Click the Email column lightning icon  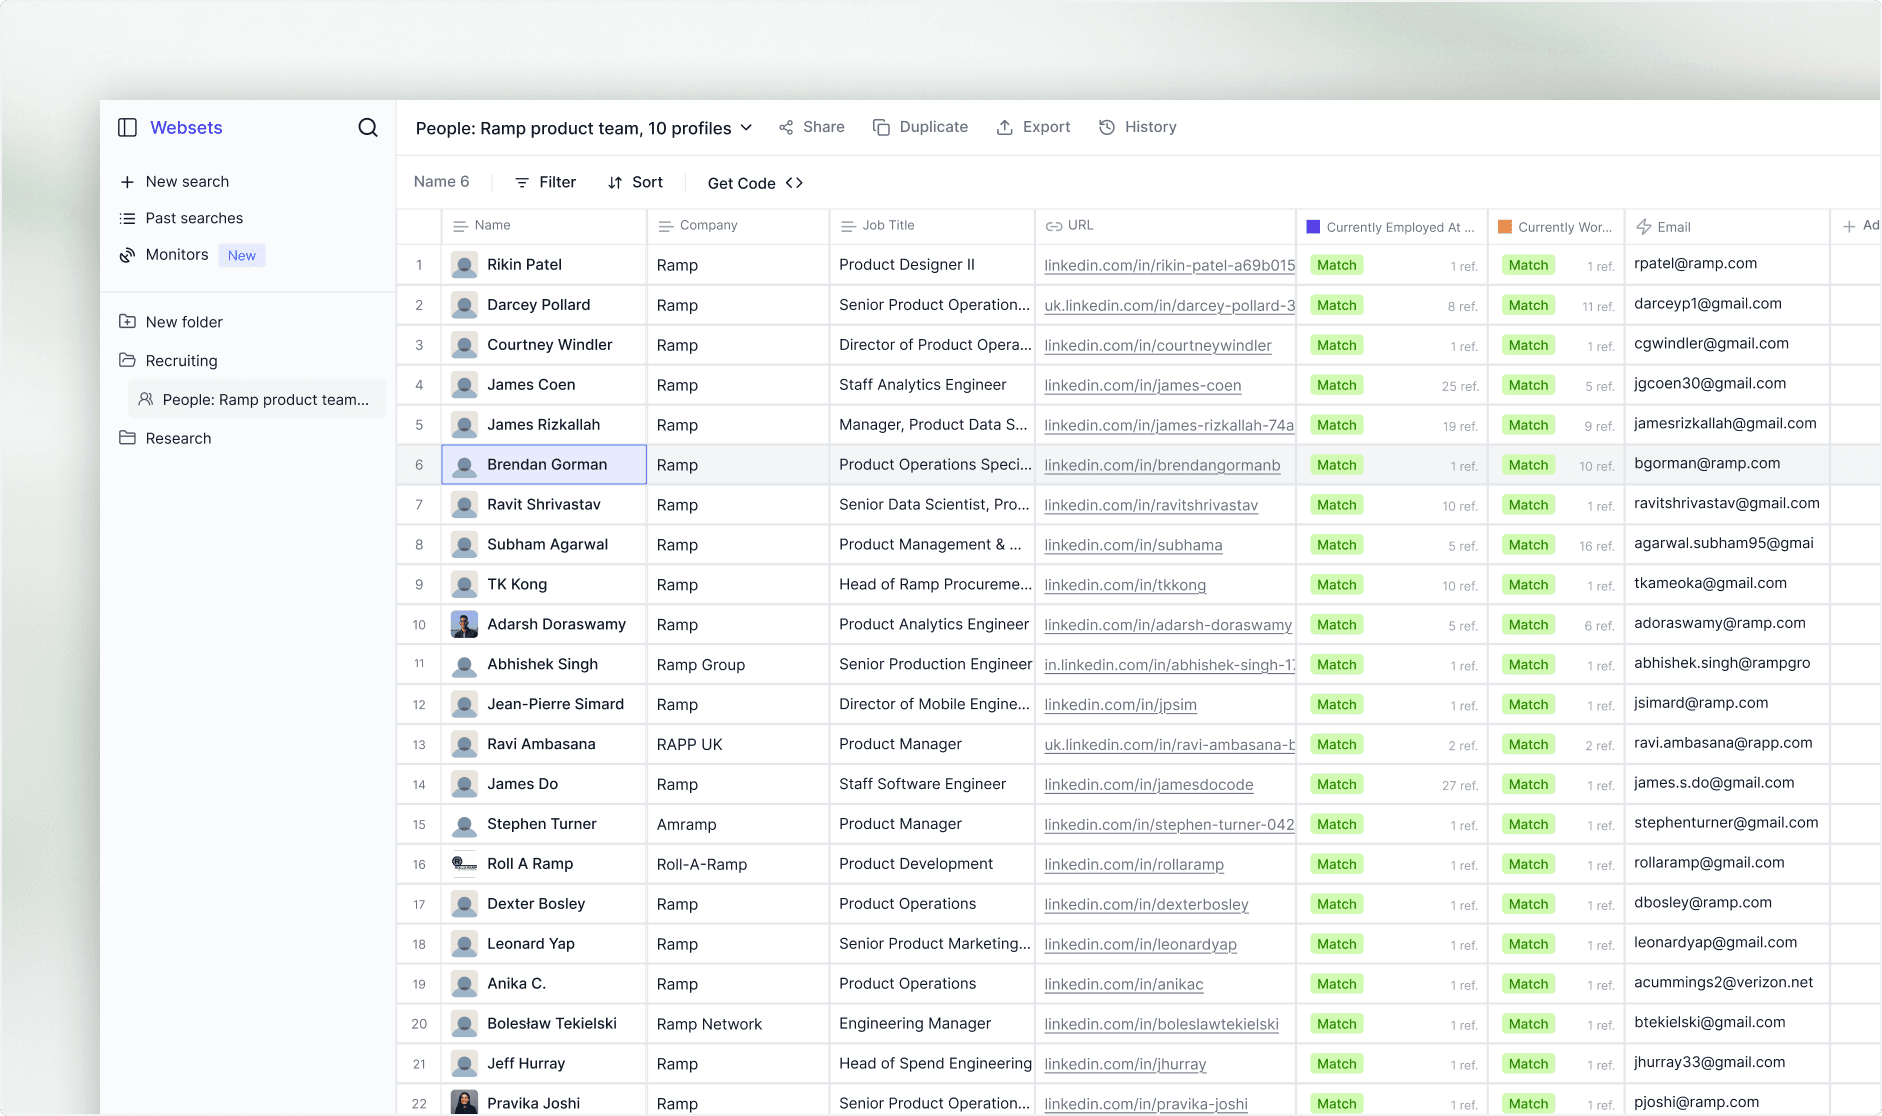click(1643, 227)
